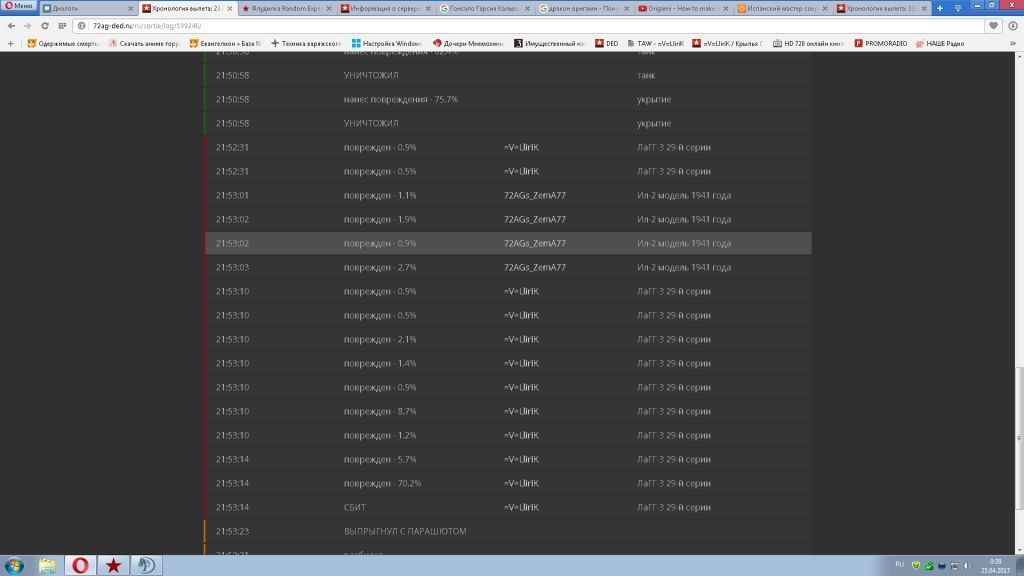Select поврежден - 2.7% entry
This screenshot has height=576, width=1024.
tap(380, 267)
